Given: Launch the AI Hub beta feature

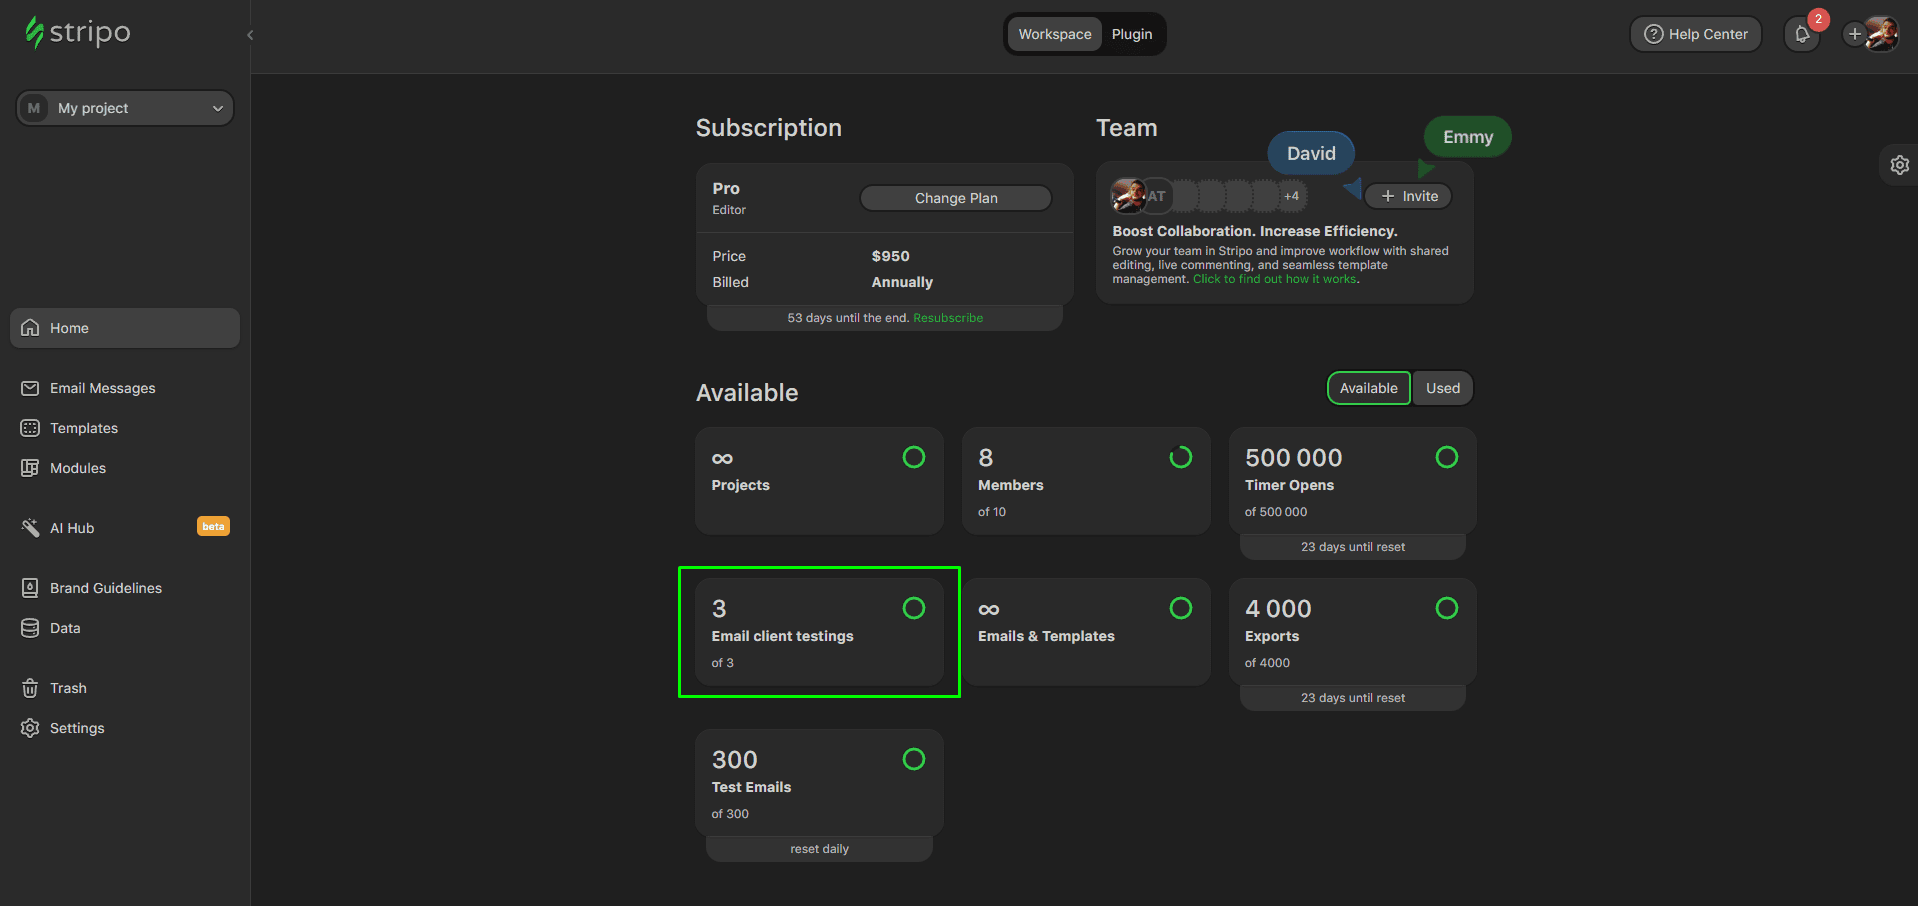Looking at the screenshot, I should click(x=72, y=527).
